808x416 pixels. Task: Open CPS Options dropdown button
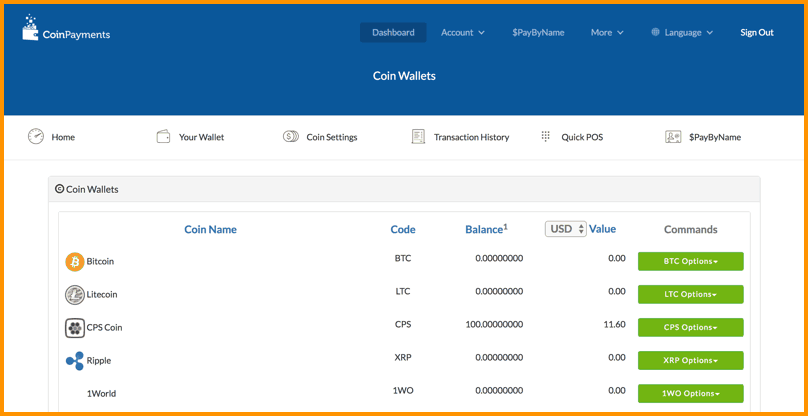point(691,327)
